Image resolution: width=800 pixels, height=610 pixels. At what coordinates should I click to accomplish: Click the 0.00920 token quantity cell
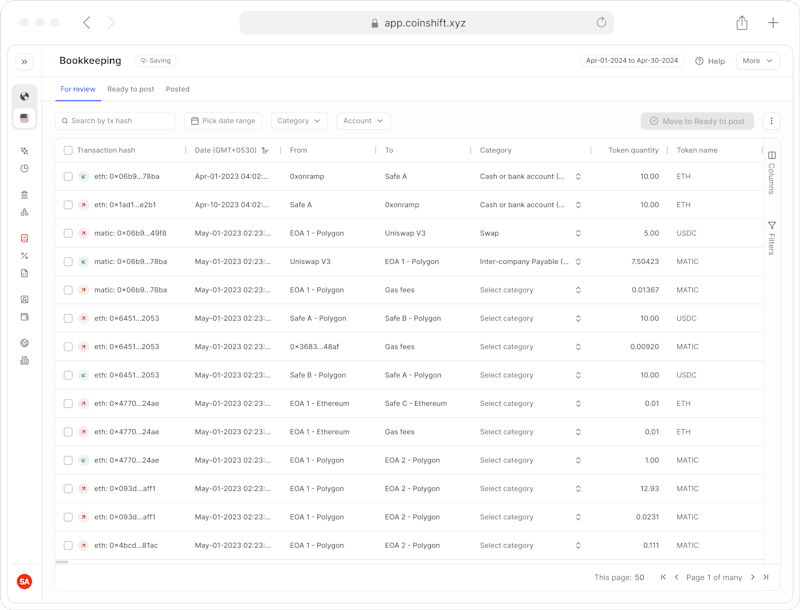pyautogui.click(x=644, y=347)
